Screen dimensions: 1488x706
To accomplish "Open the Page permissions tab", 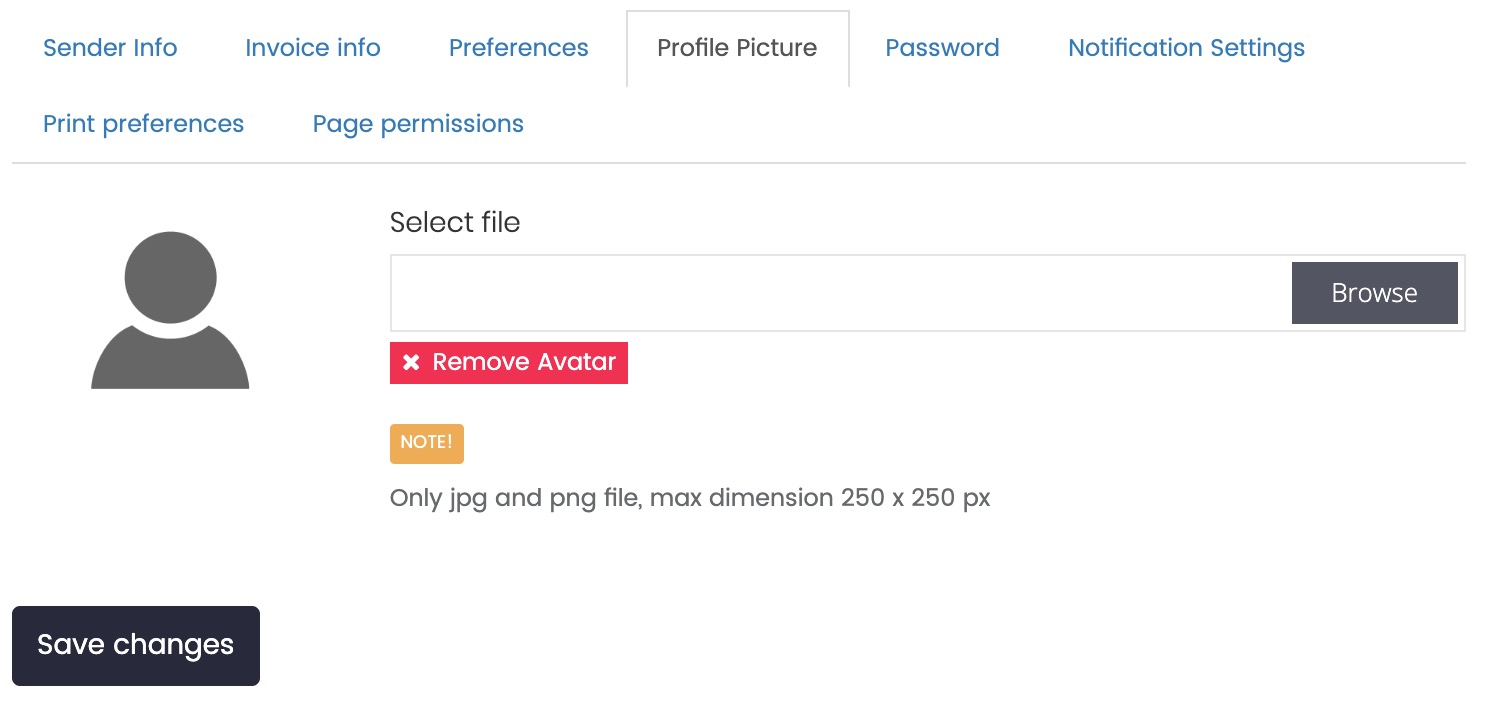I will pyautogui.click(x=418, y=124).
